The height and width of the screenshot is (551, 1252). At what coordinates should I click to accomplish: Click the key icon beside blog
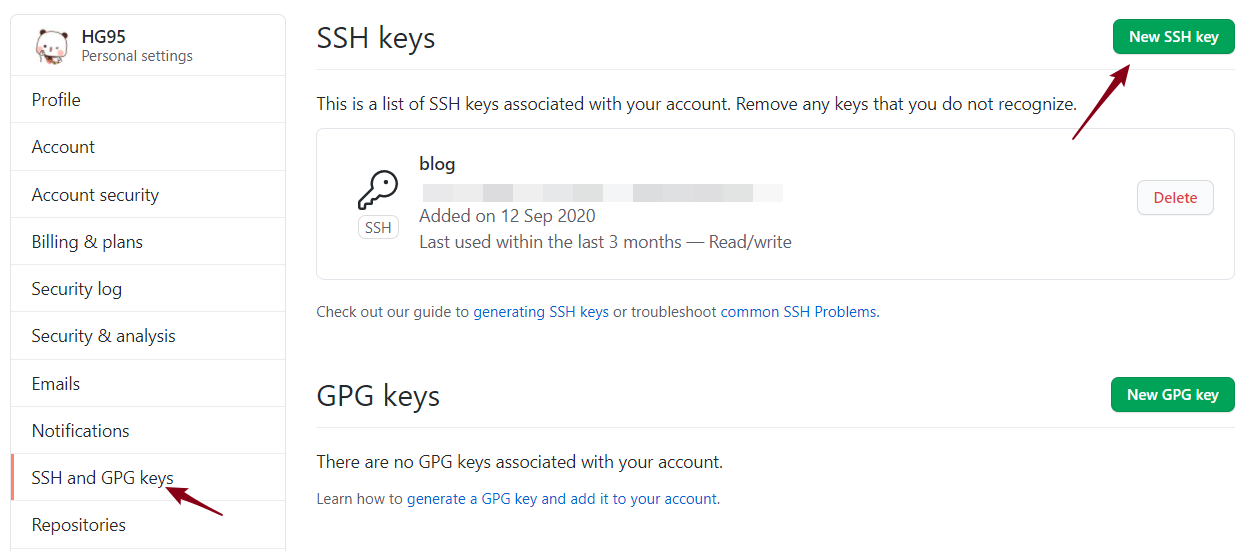click(378, 189)
